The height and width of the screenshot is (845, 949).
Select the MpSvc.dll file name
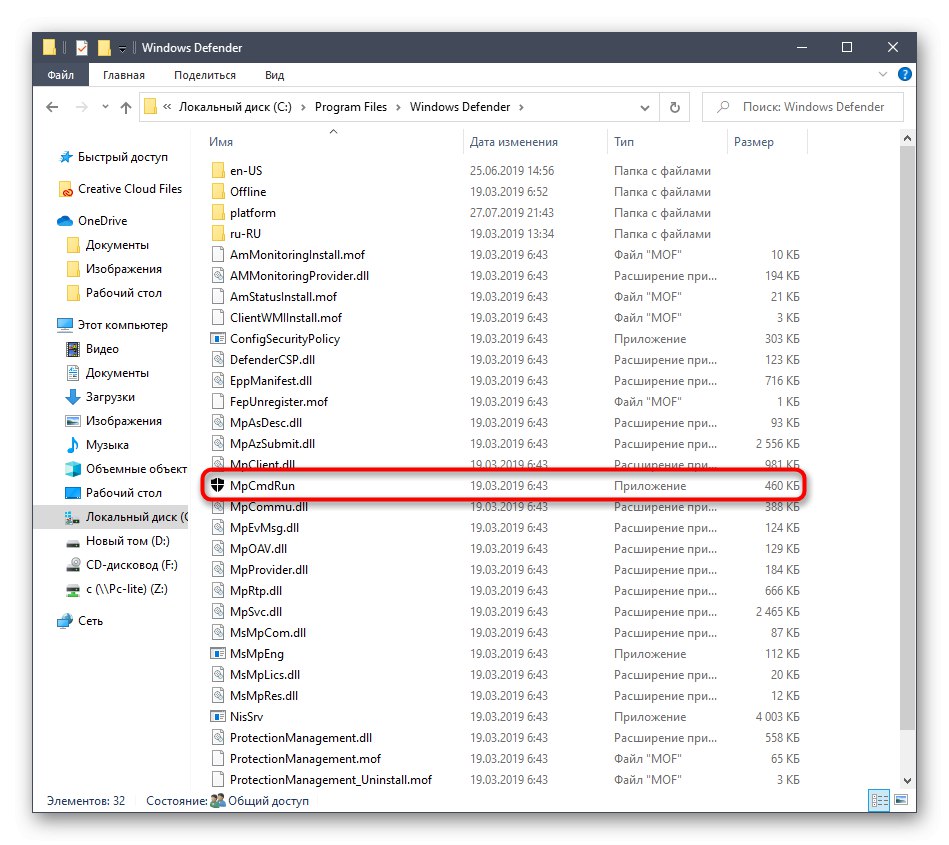[256, 612]
